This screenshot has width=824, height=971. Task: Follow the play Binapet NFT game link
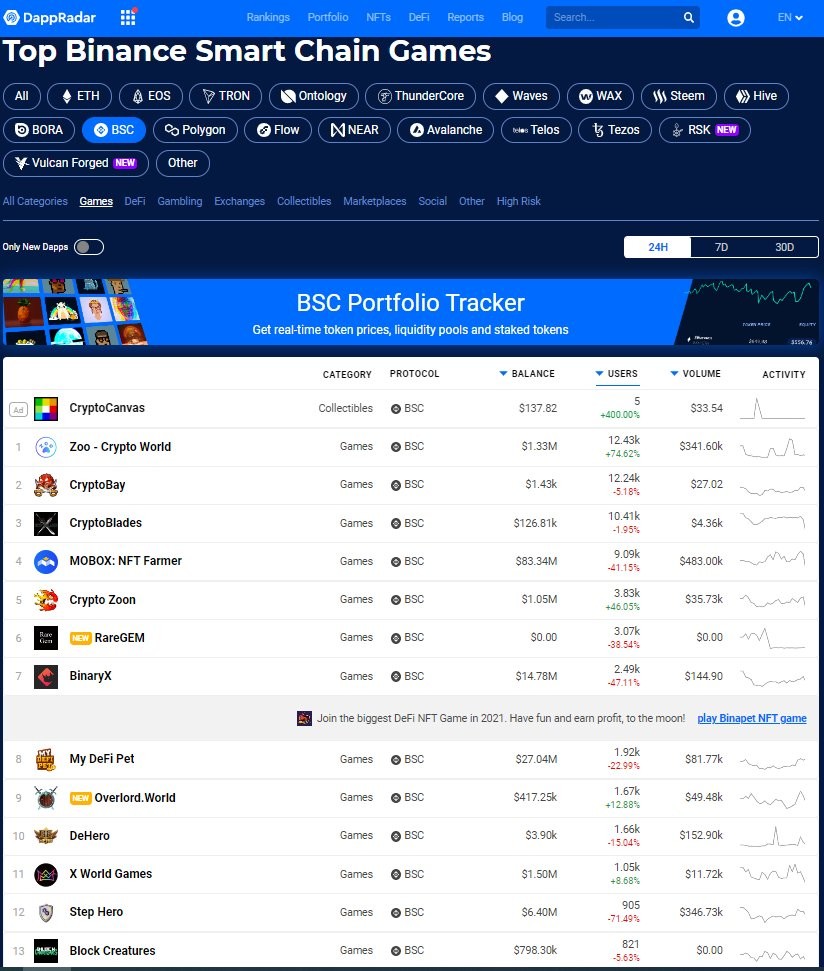point(752,718)
